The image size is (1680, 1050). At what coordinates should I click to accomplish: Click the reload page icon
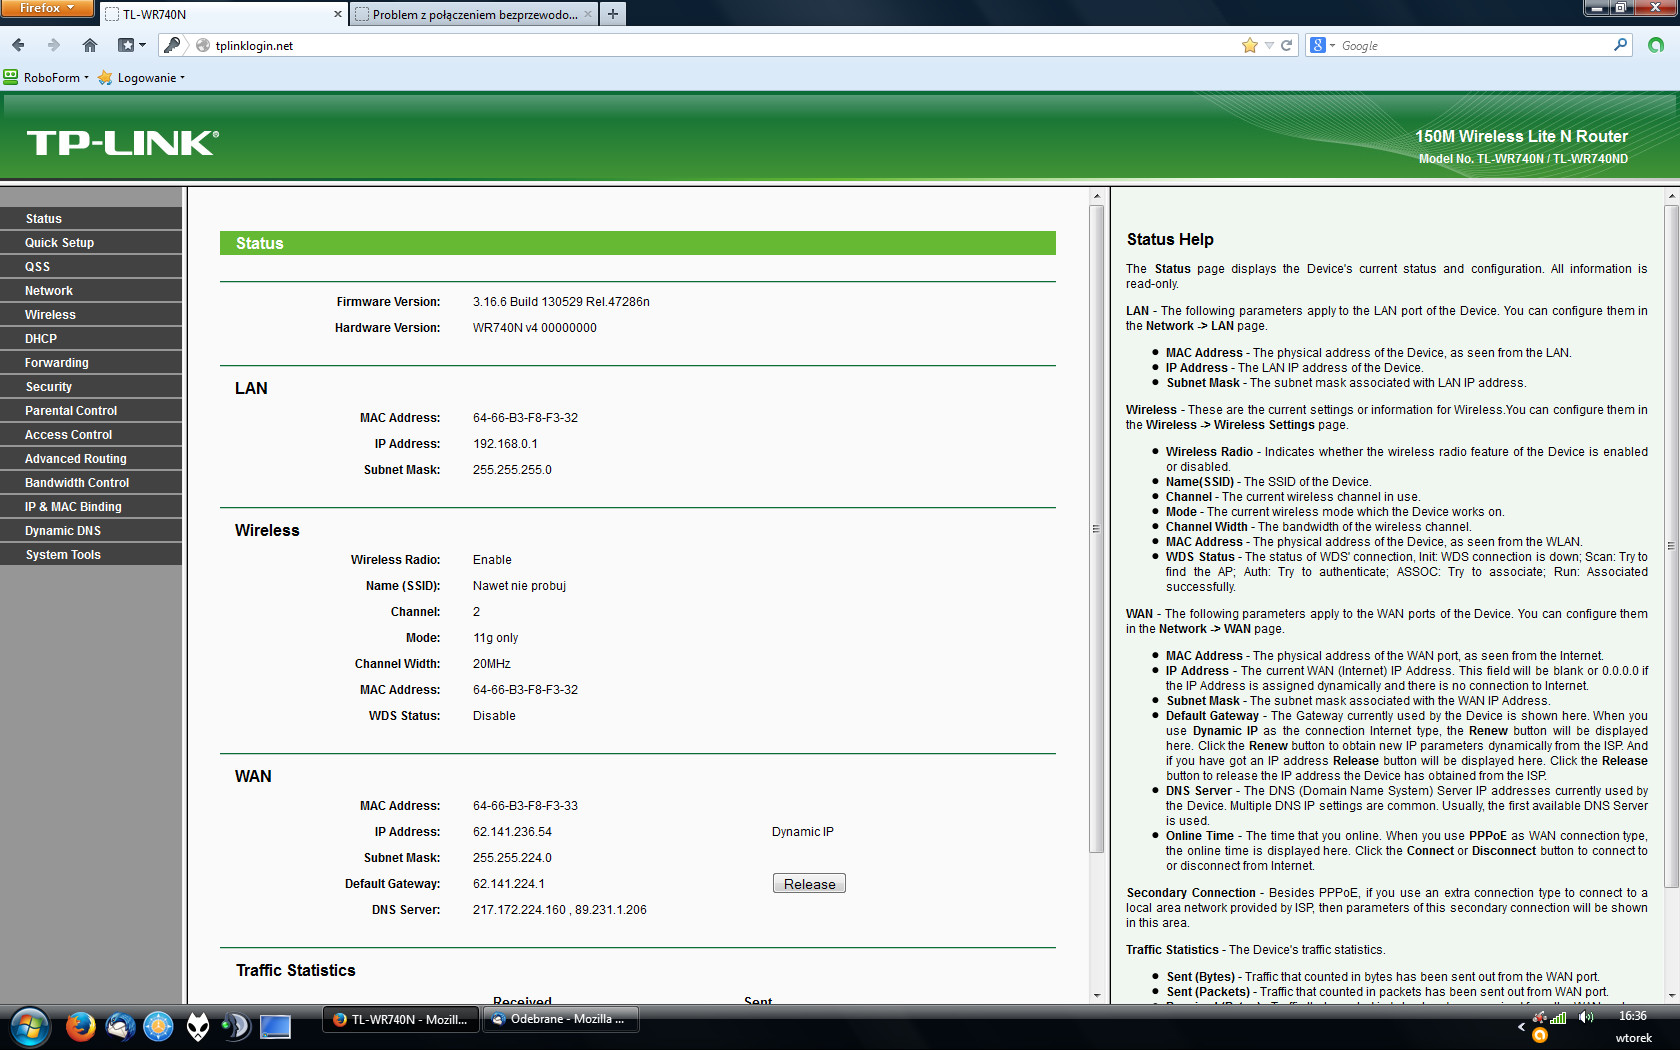1287,45
